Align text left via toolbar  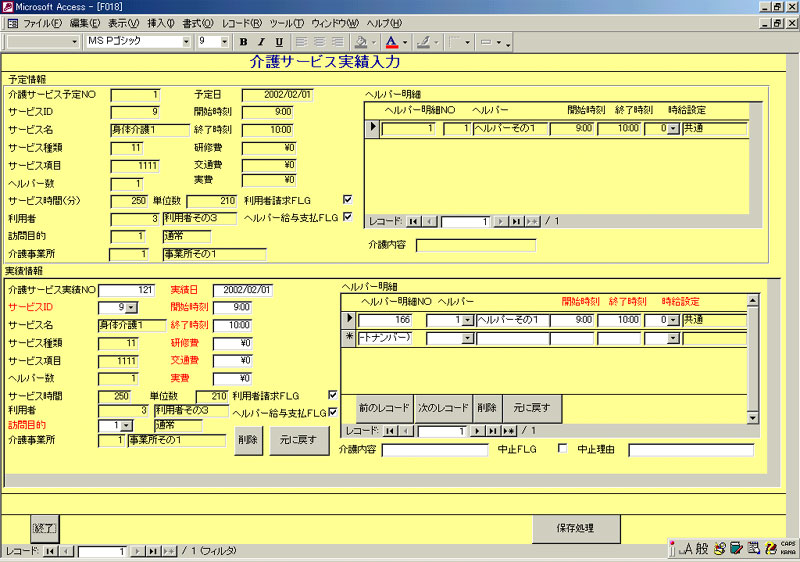click(x=301, y=42)
